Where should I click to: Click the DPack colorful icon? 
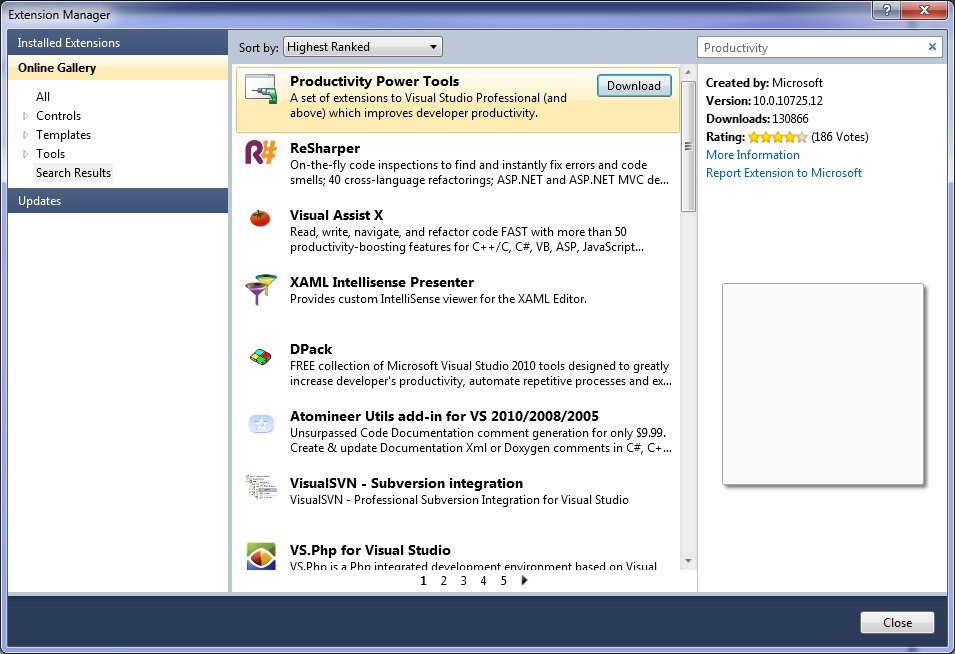(x=261, y=356)
